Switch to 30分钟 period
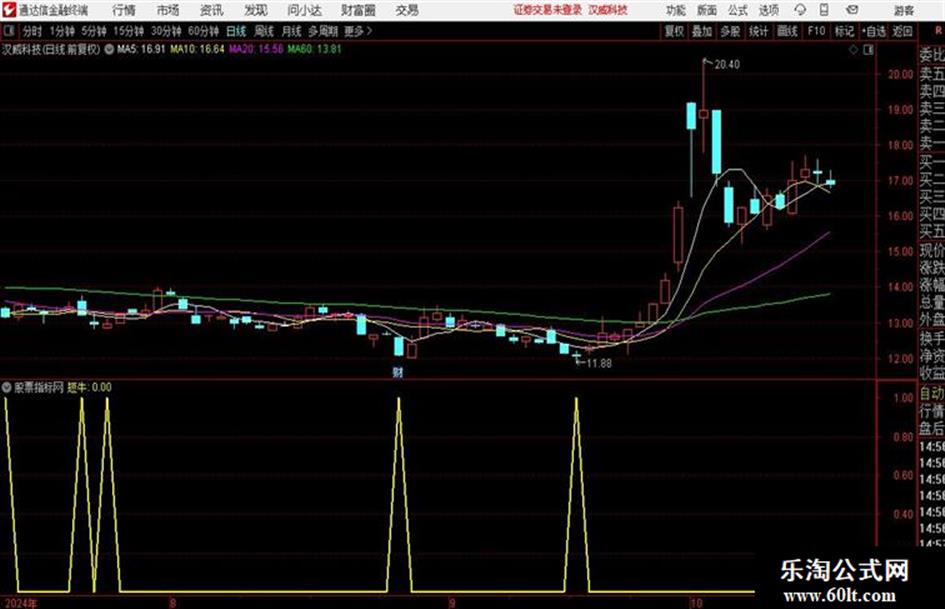The image size is (945, 609). 166,31
